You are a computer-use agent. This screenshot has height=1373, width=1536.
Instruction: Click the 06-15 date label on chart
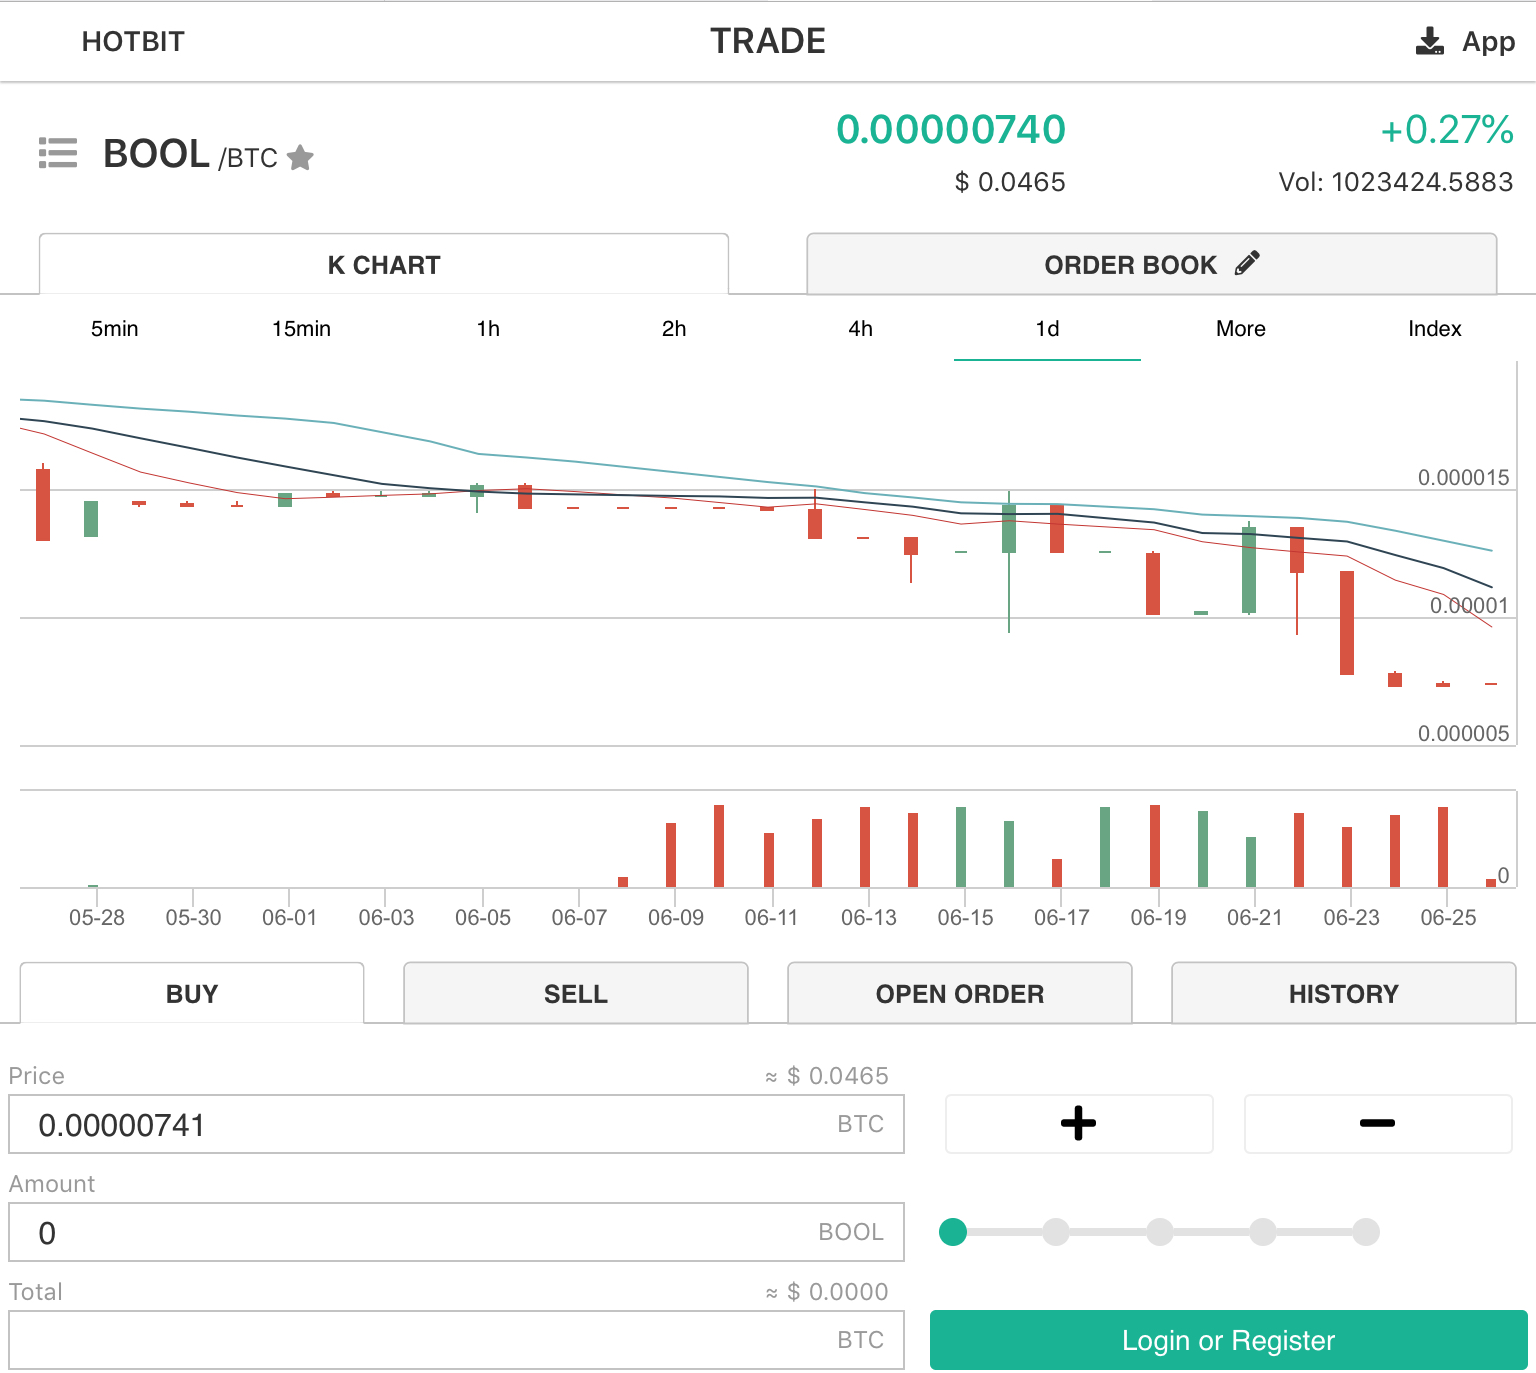(966, 918)
